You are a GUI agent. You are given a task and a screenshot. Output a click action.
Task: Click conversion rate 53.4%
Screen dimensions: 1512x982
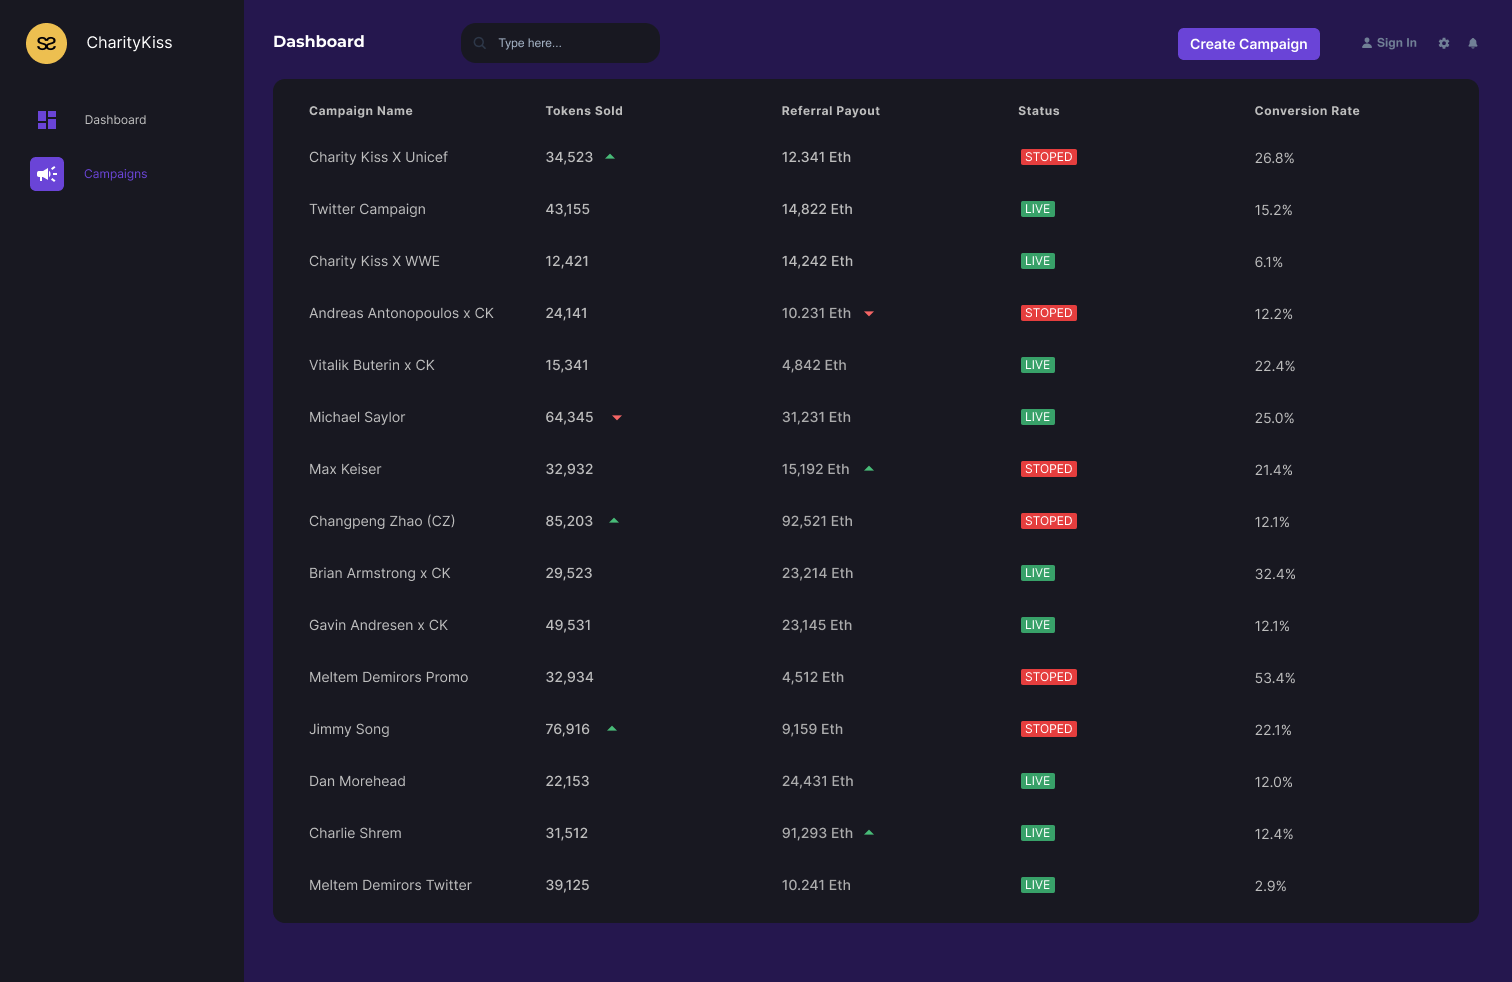tap(1275, 678)
